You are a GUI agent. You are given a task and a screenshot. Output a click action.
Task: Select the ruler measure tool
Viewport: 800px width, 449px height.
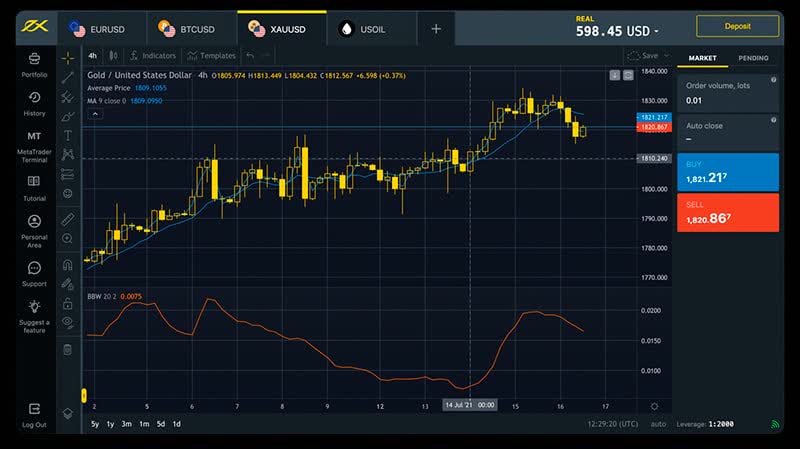68,217
